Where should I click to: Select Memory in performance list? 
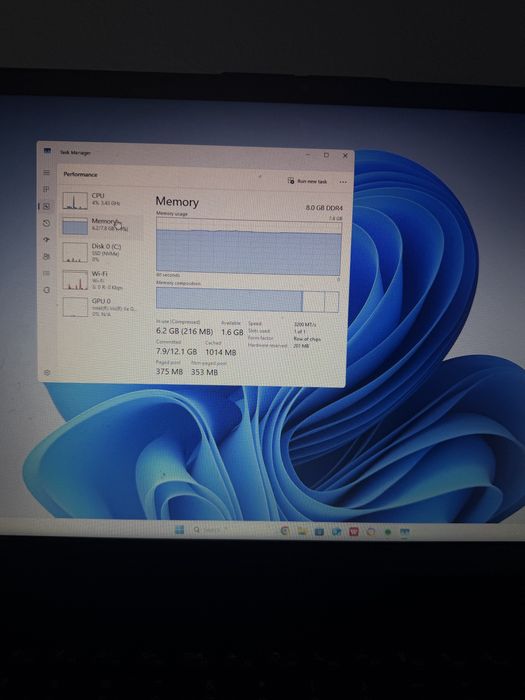(x=103, y=225)
